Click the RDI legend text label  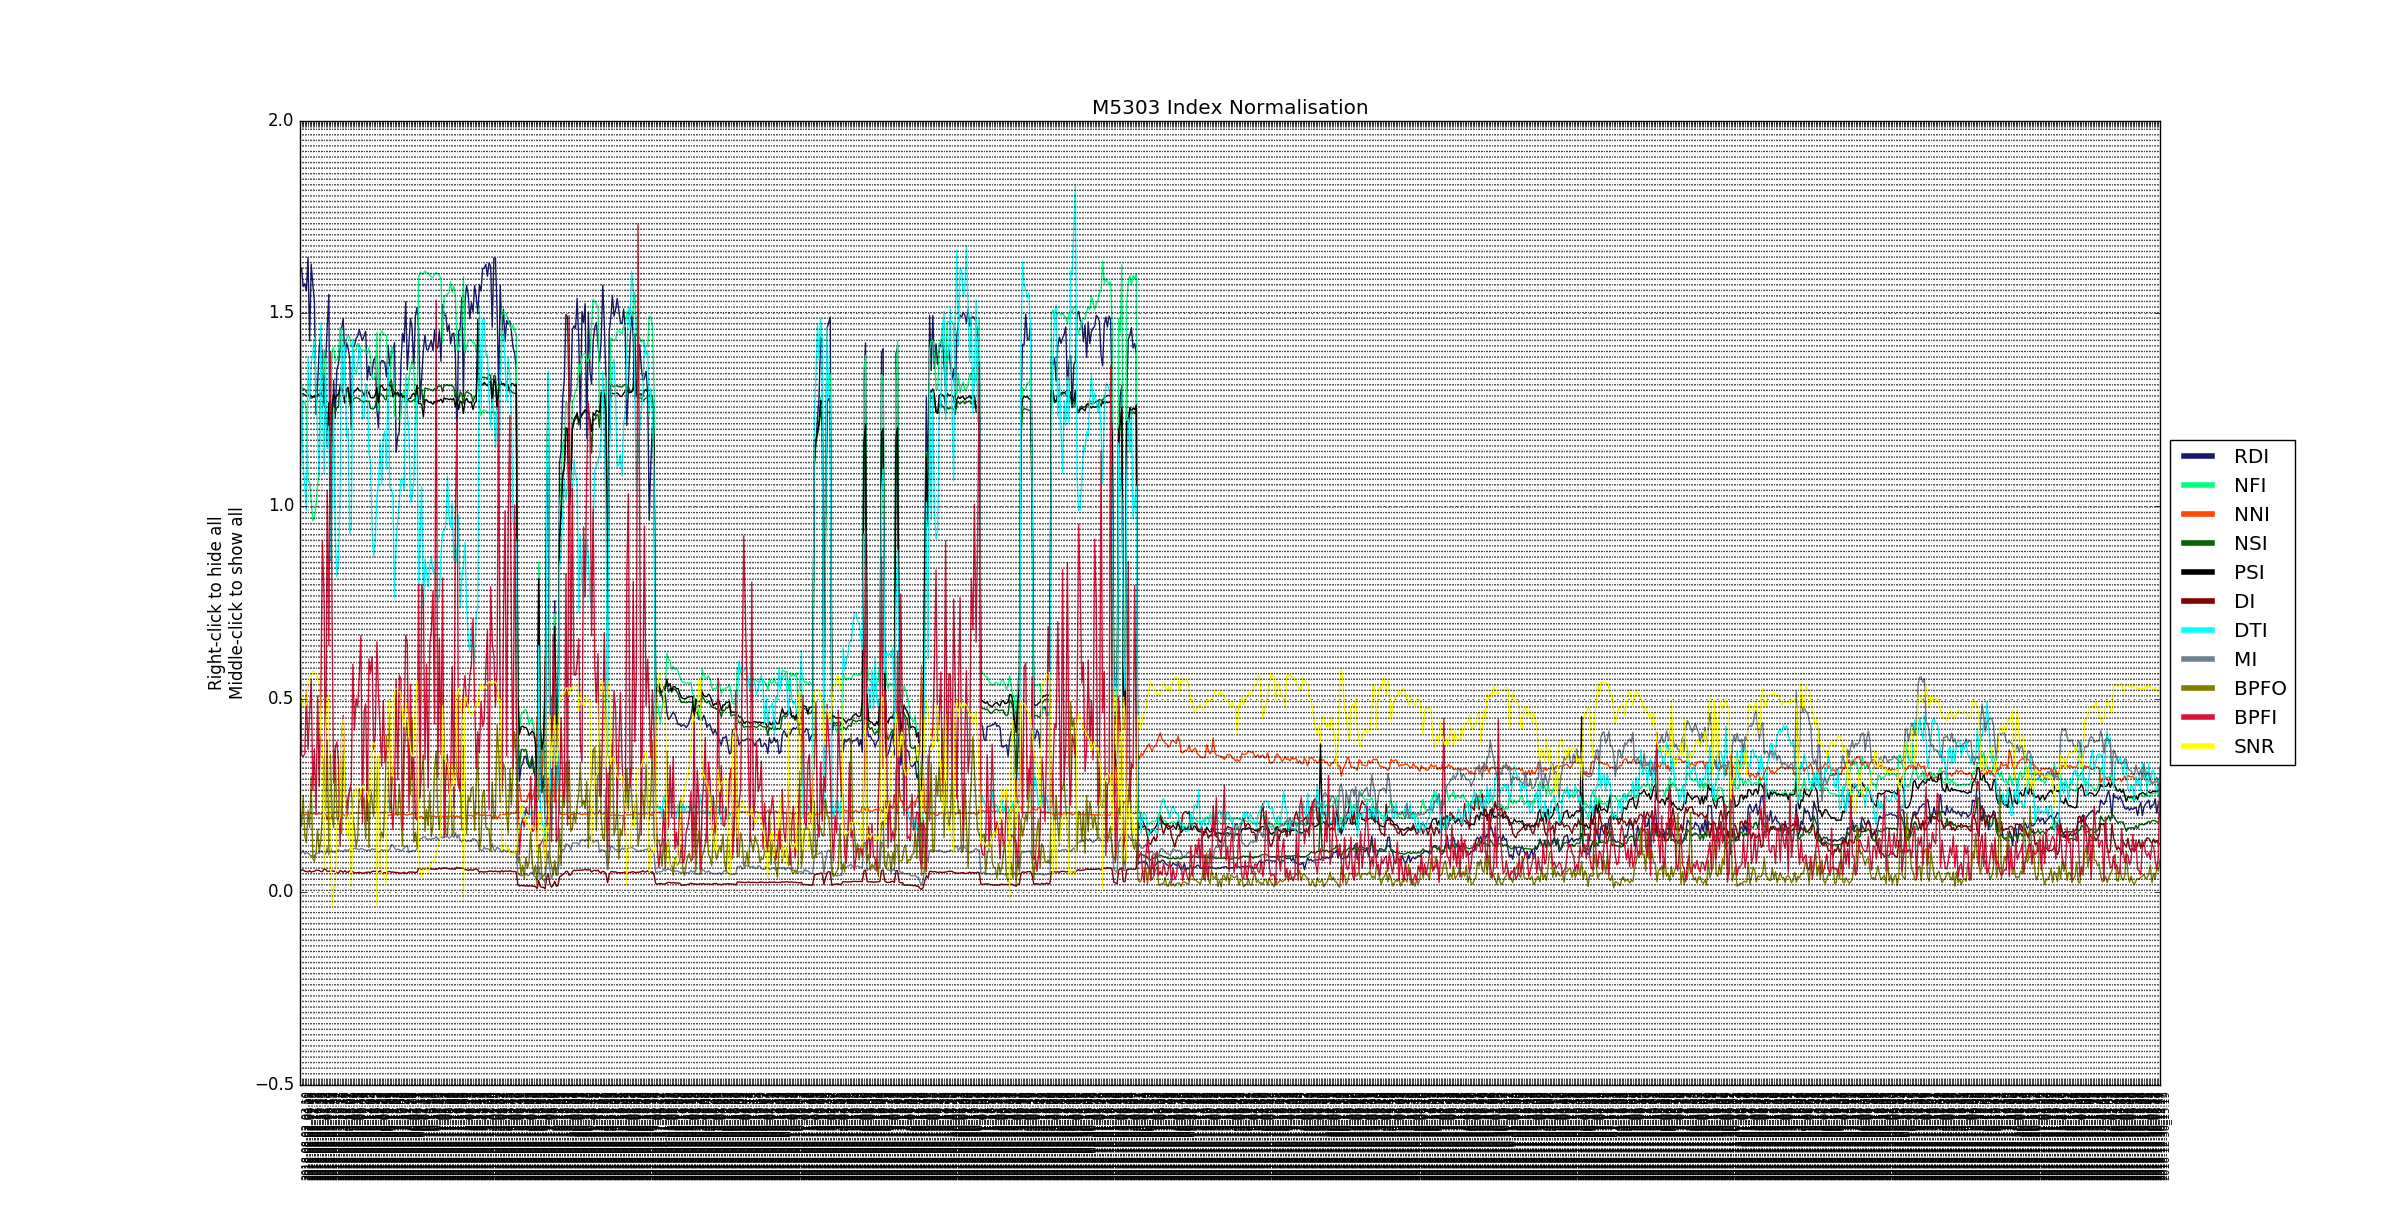[x=2251, y=457]
